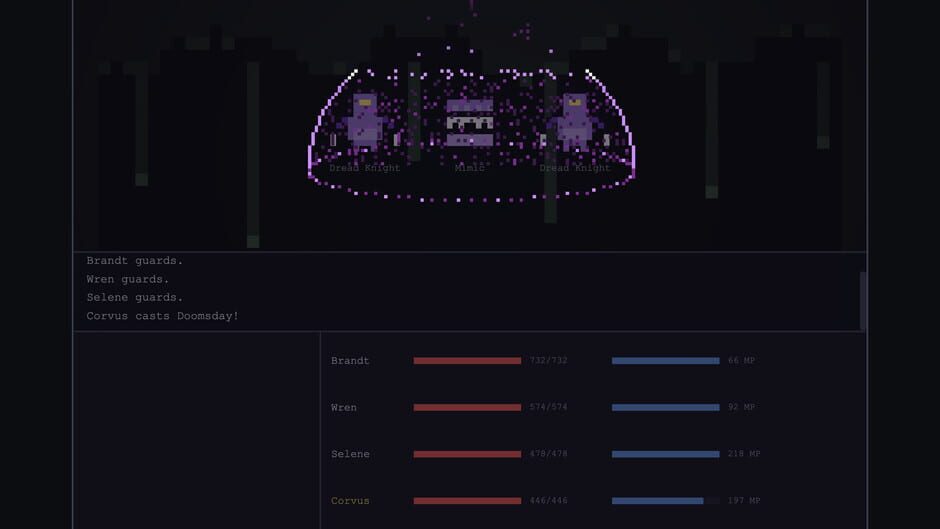Click Selene's blue MP bar
Viewport: 940px width, 529px height.
(665, 454)
